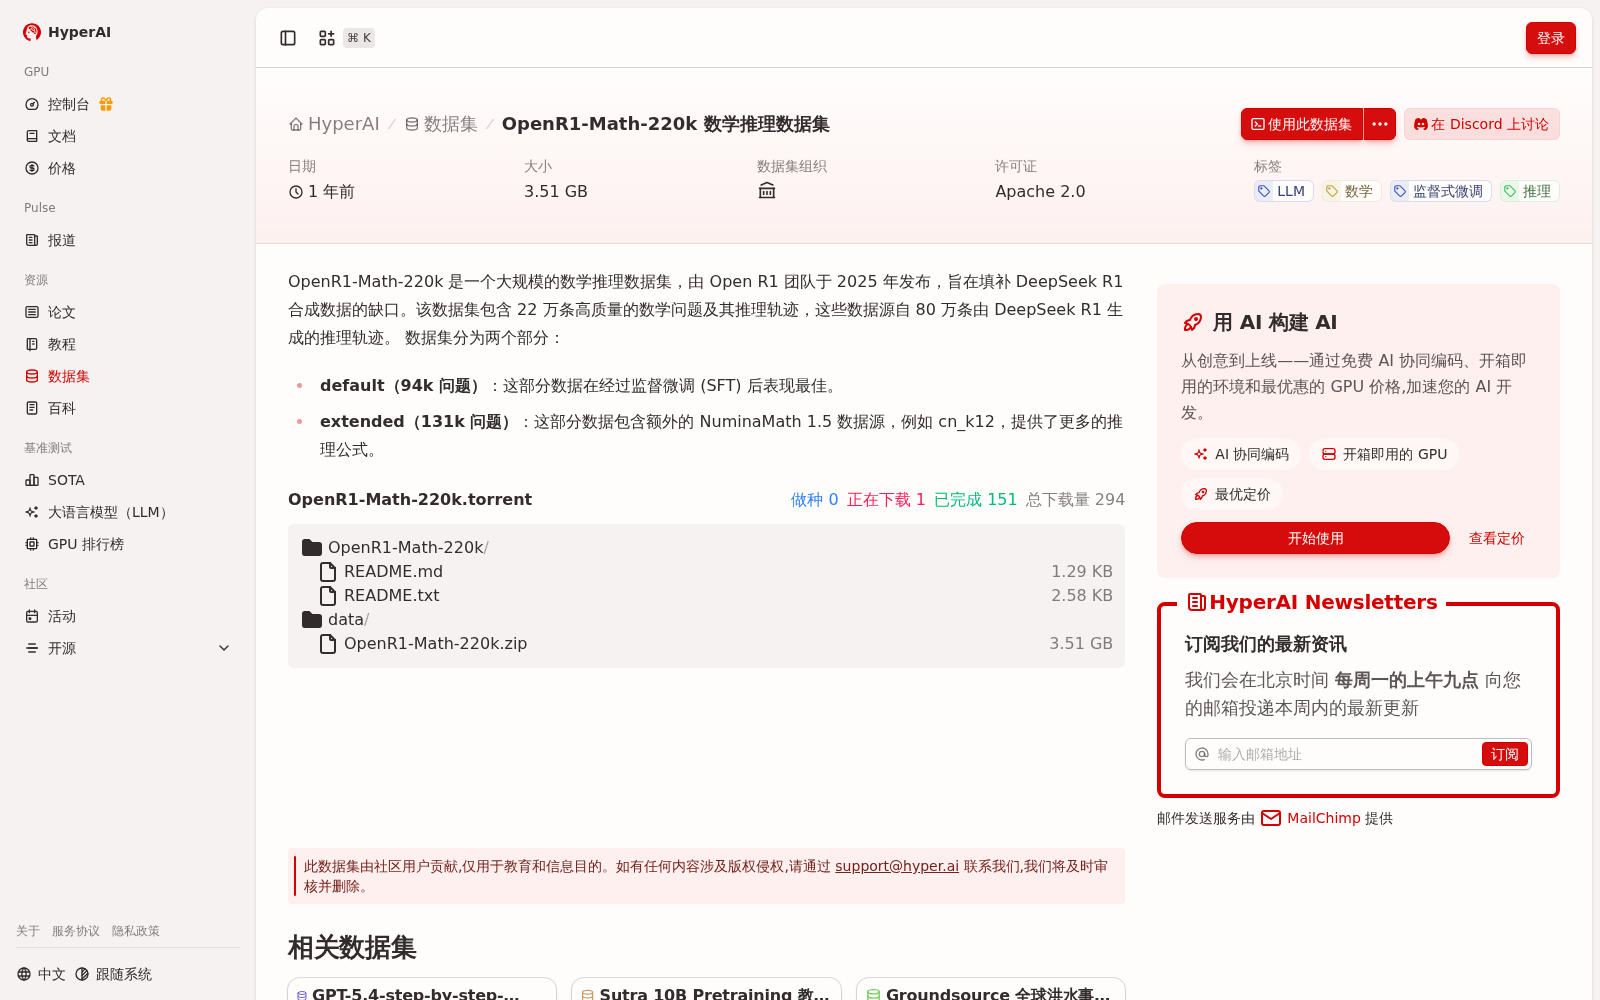Open 论文 in the sidebar
The image size is (1600, 1000).
point(61,312)
